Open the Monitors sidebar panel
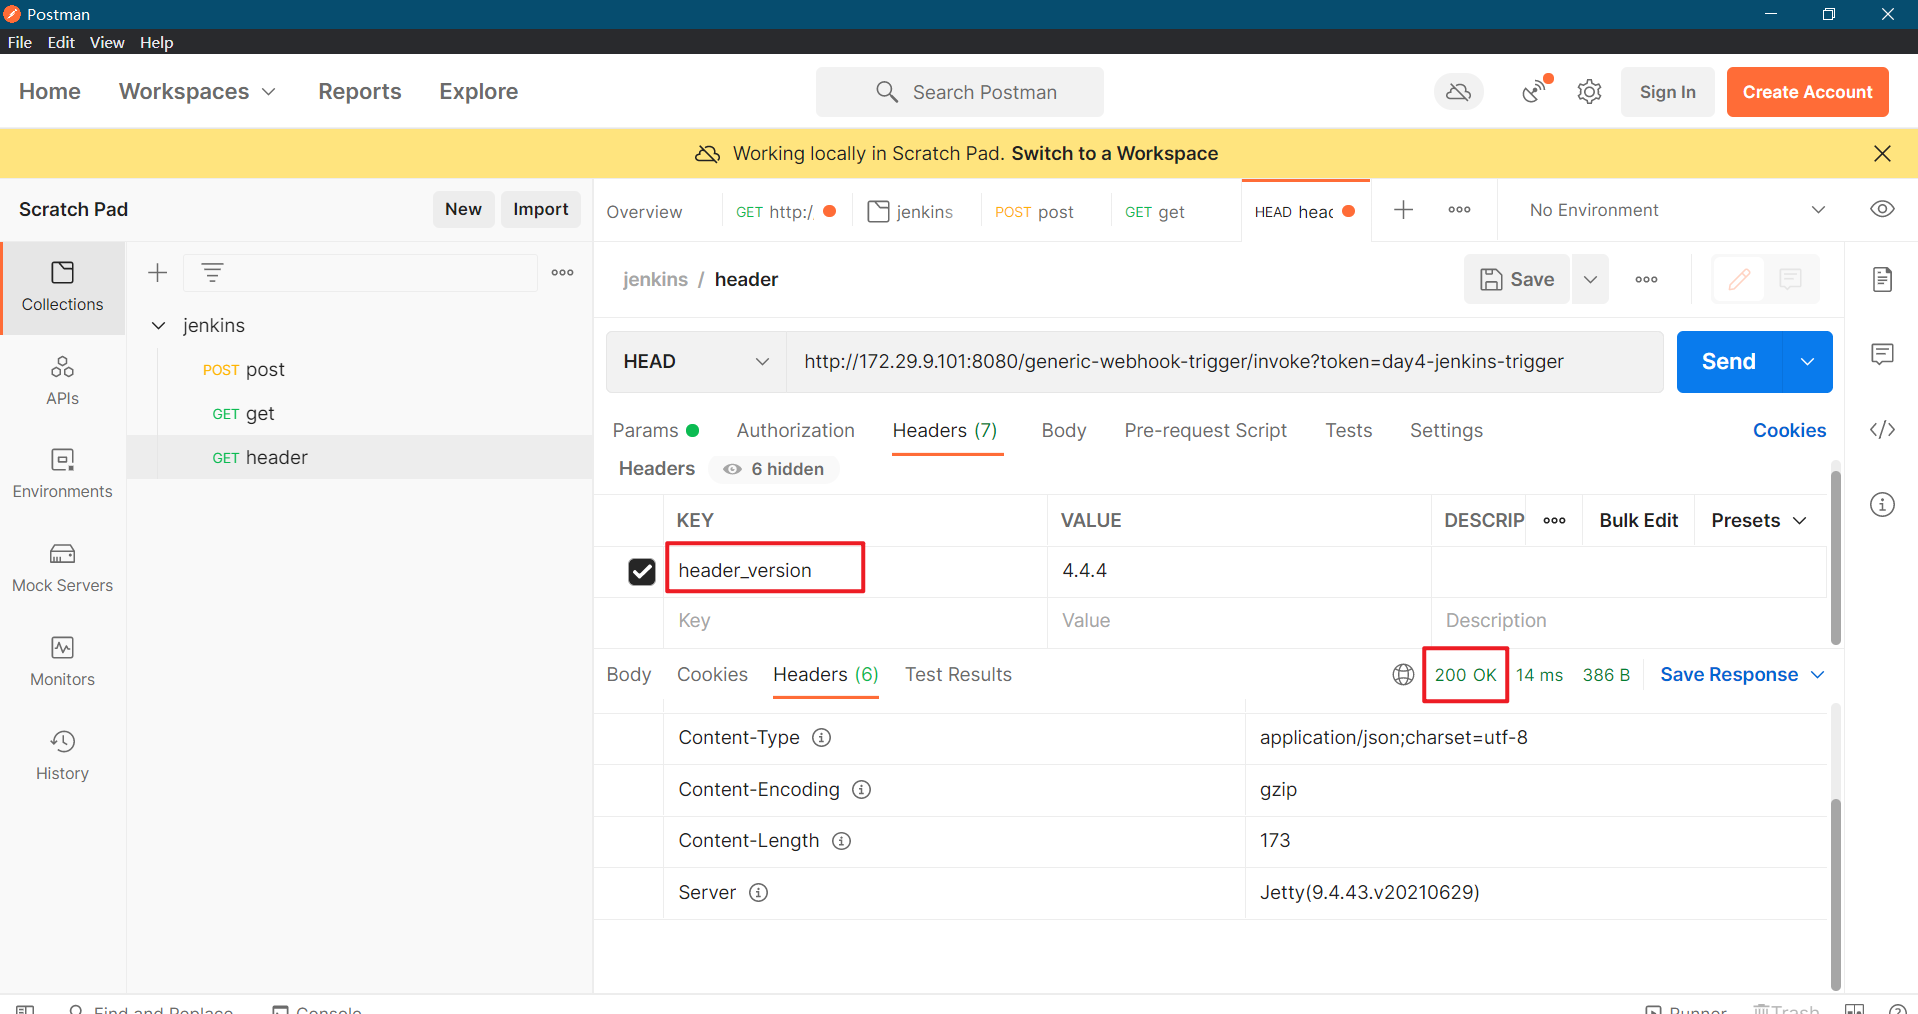Screen dimensions: 1918x1014 coord(62,662)
